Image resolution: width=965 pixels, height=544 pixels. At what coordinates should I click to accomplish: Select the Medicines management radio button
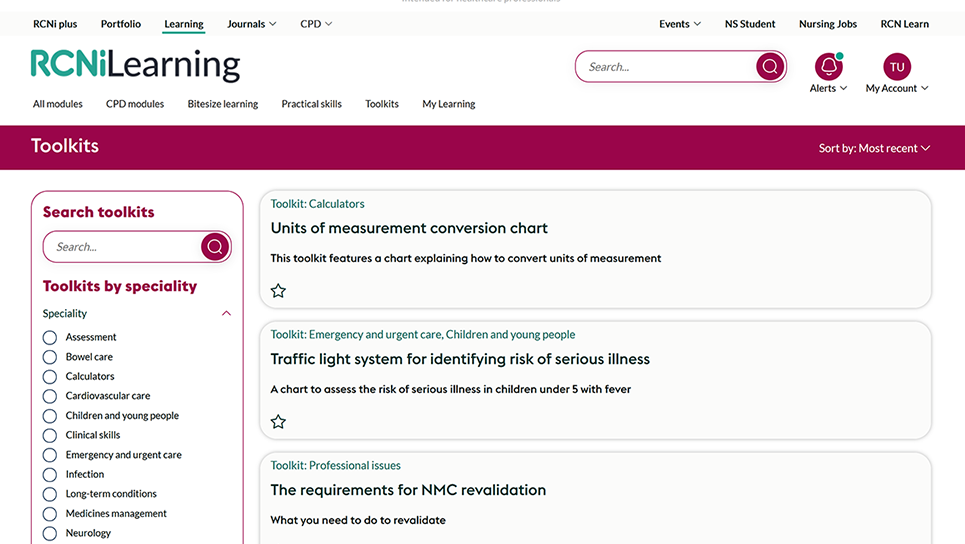(x=50, y=514)
